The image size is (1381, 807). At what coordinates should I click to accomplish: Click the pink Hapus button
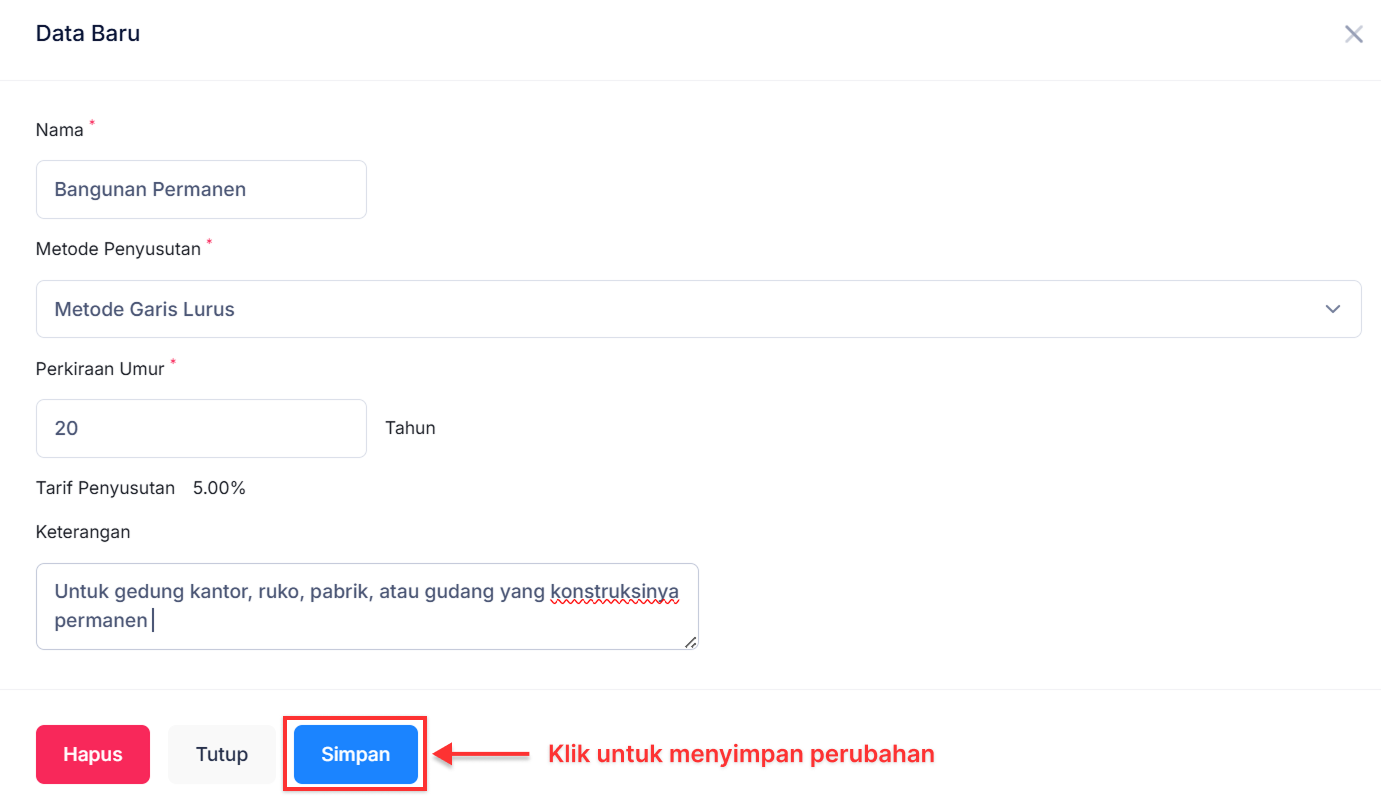92,754
